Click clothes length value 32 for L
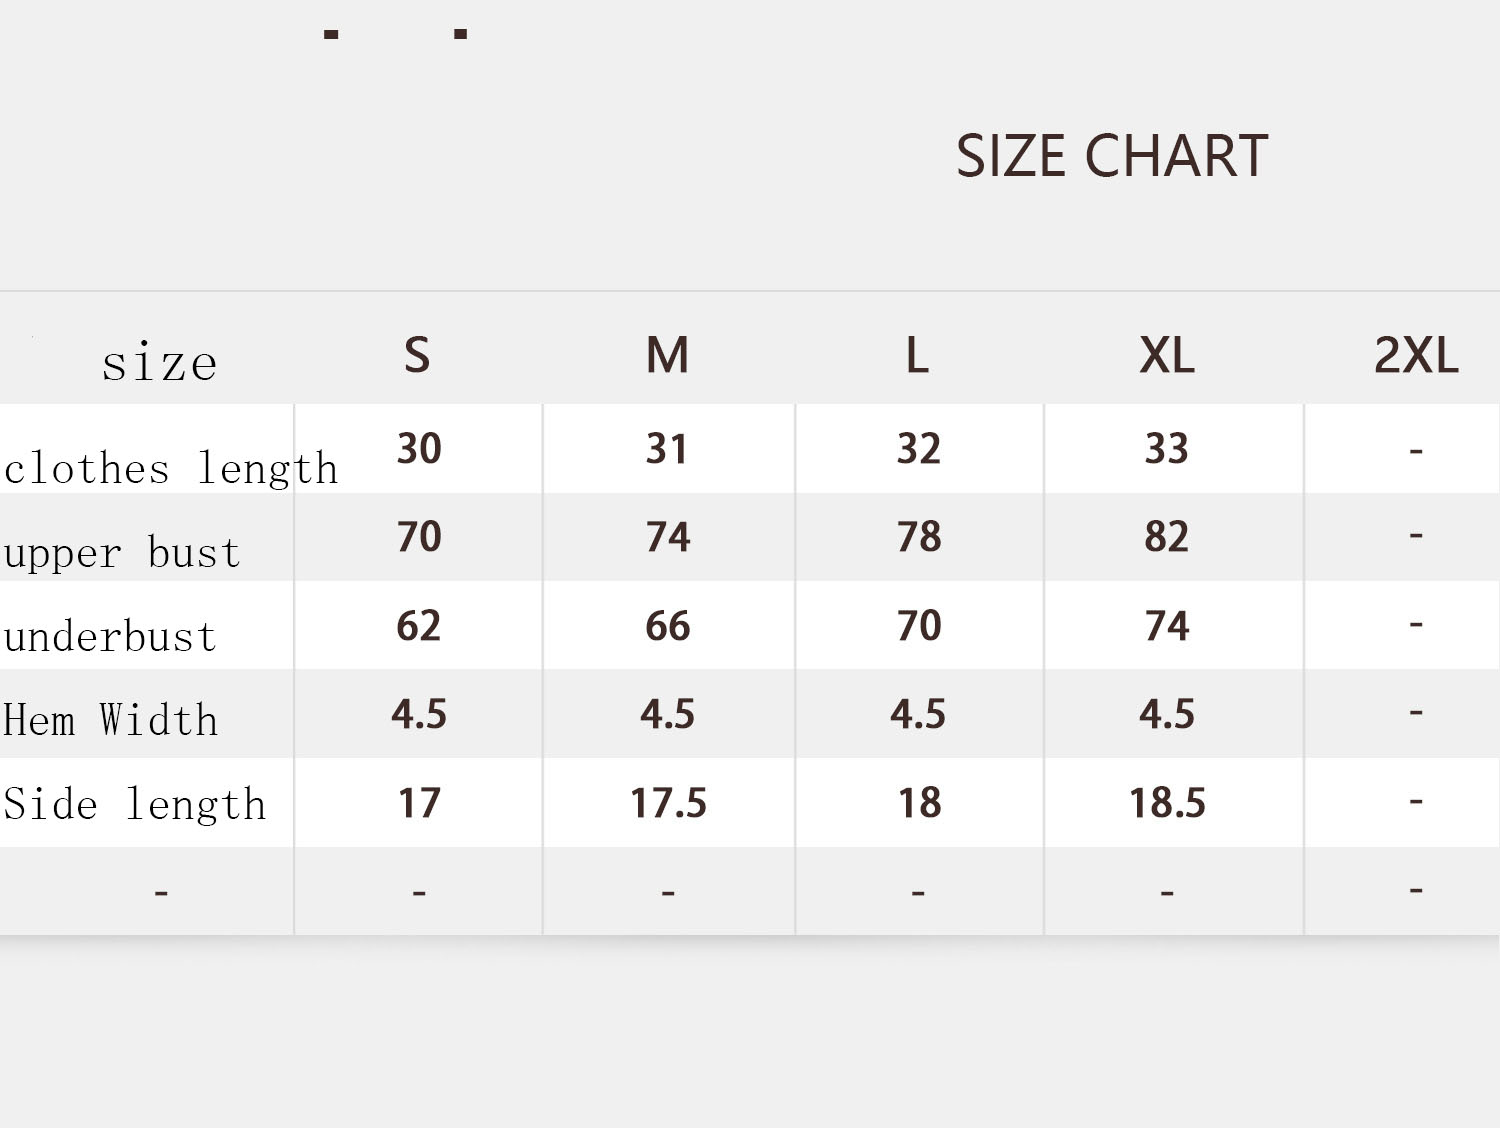 pos(918,449)
